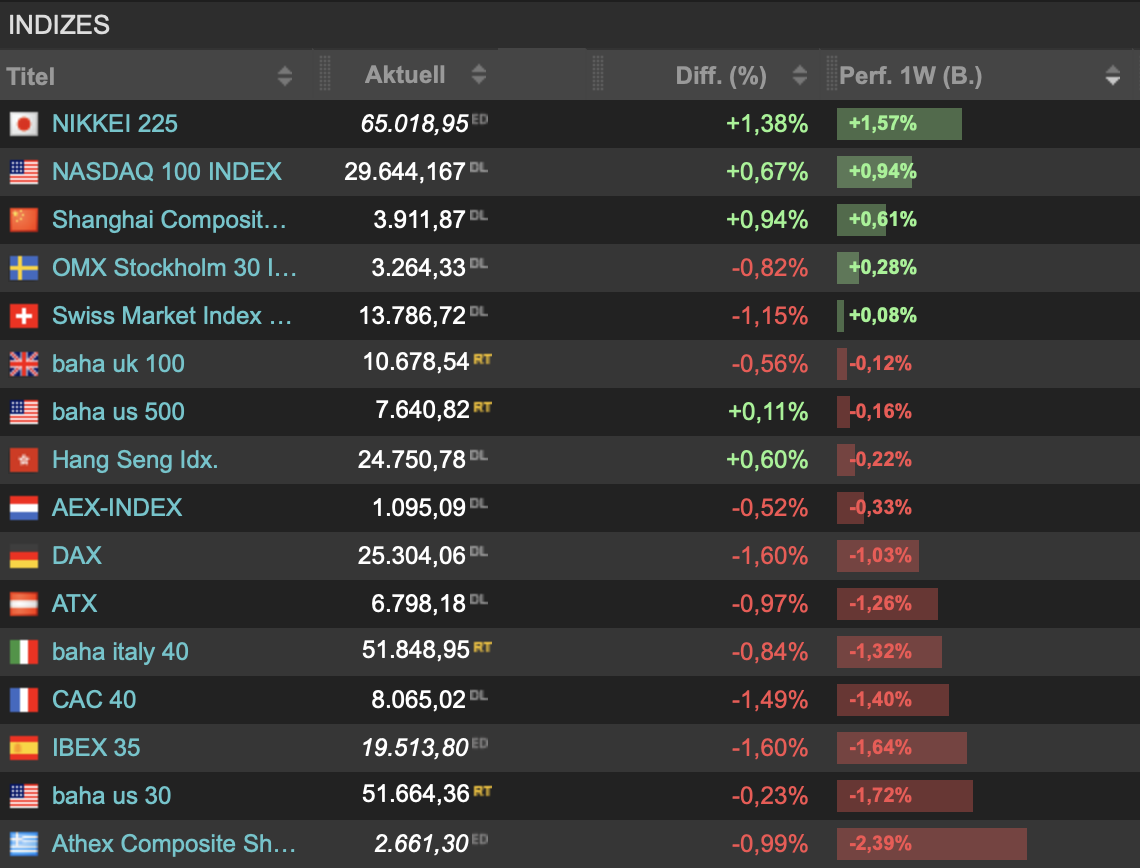Screen dimensions: 1140x868
Task: Open the IBEX 35 index link
Action: (96, 747)
